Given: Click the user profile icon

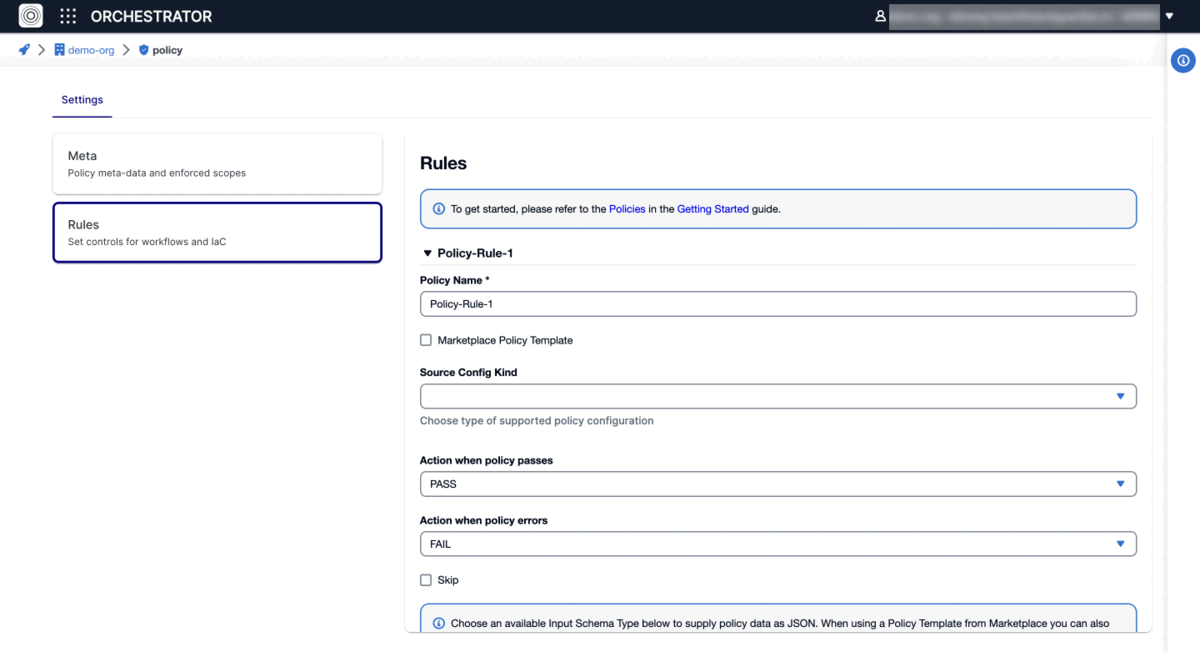Looking at the screenshot, I should pos(880,16).
